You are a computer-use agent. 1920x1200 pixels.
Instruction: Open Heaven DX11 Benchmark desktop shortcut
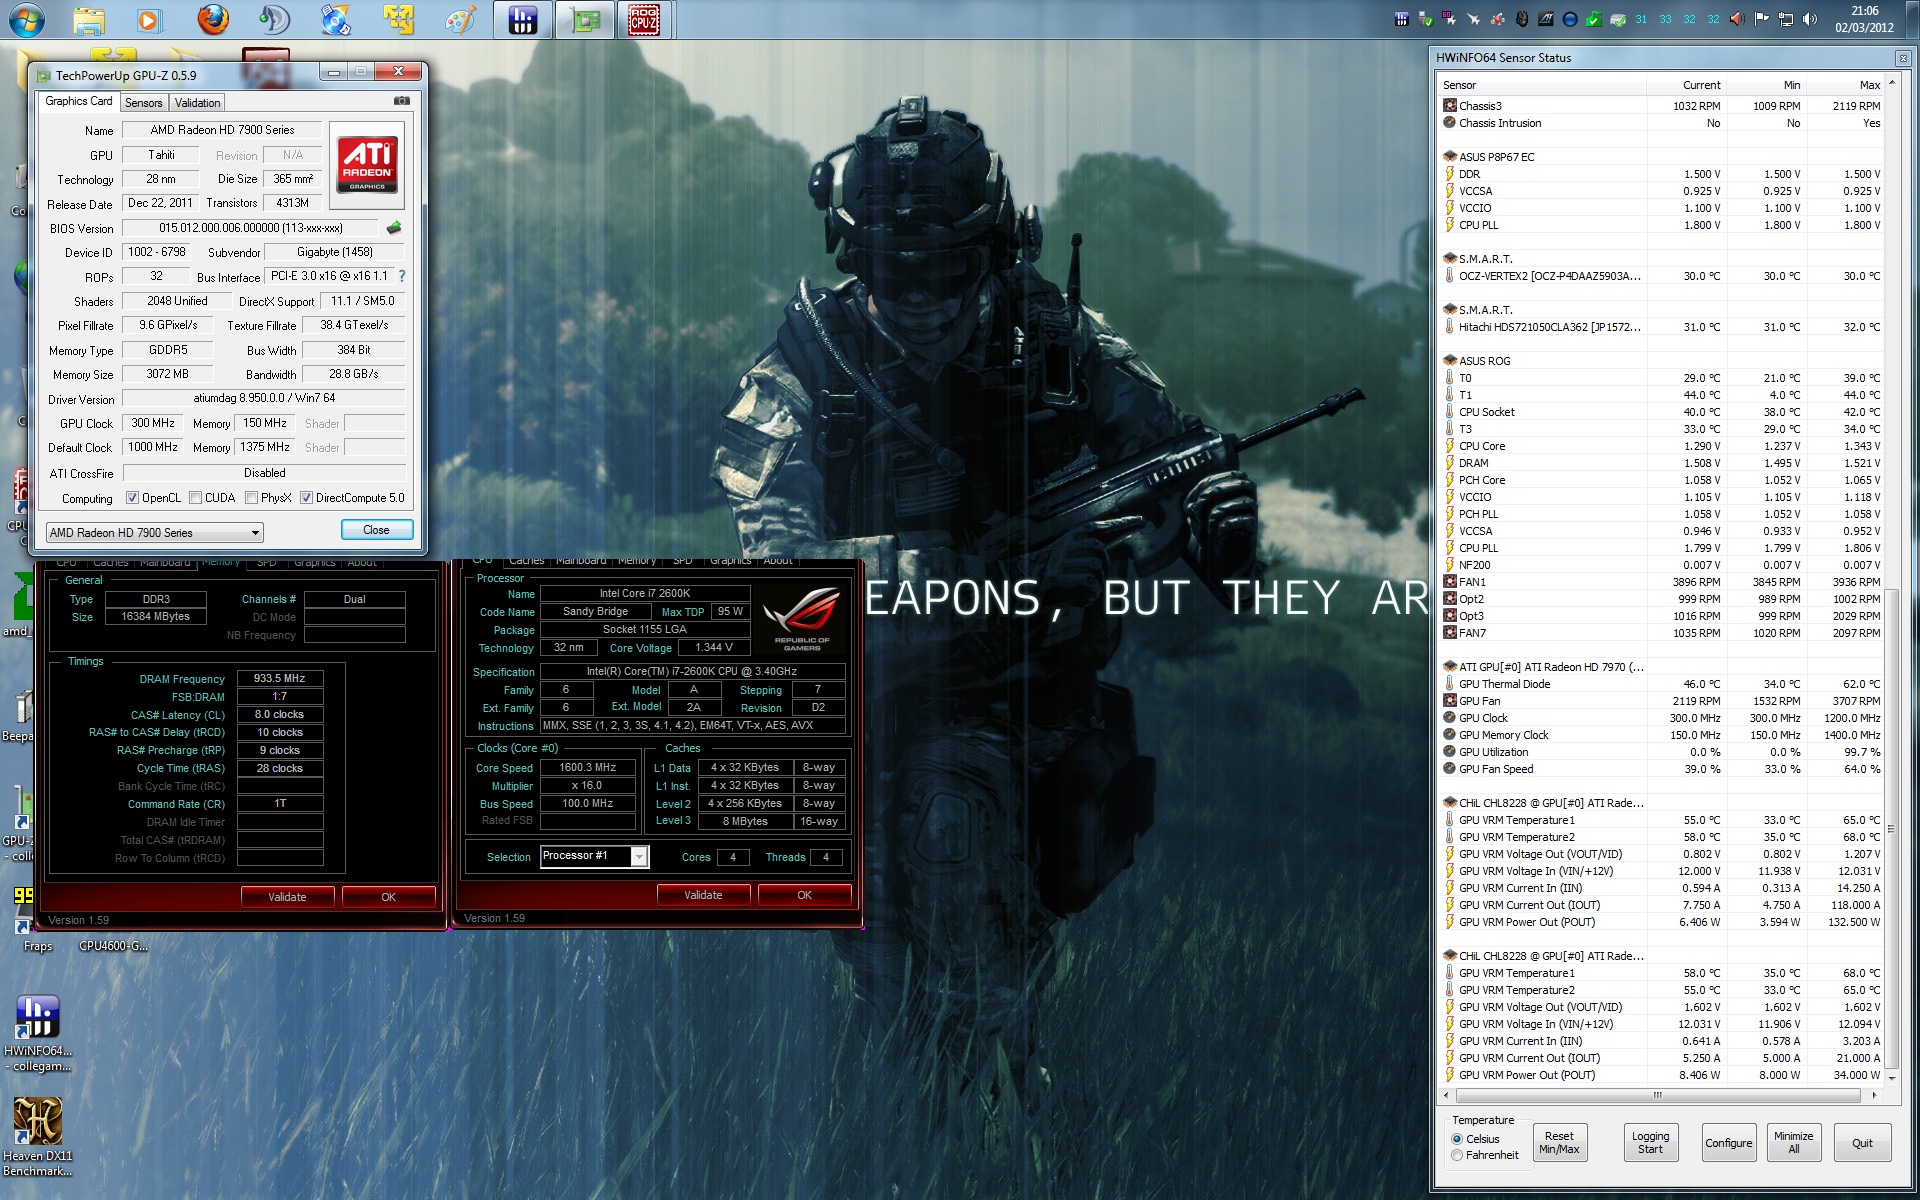pos(38,1137)
